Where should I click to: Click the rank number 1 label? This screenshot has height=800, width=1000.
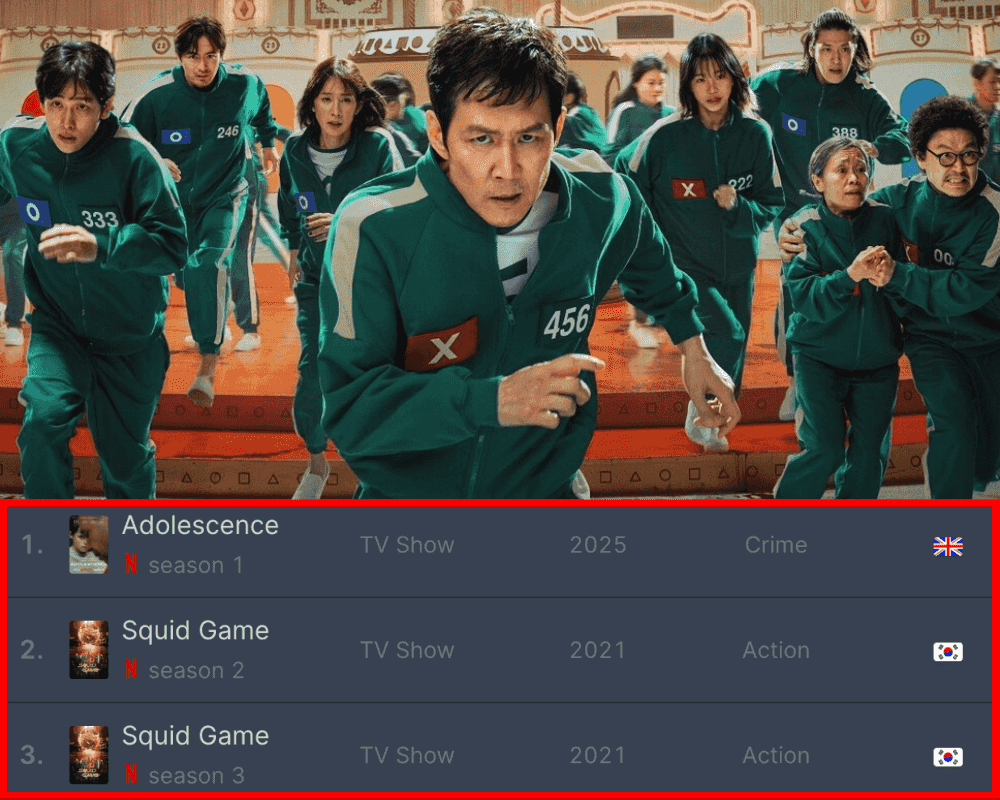[32, 545]
